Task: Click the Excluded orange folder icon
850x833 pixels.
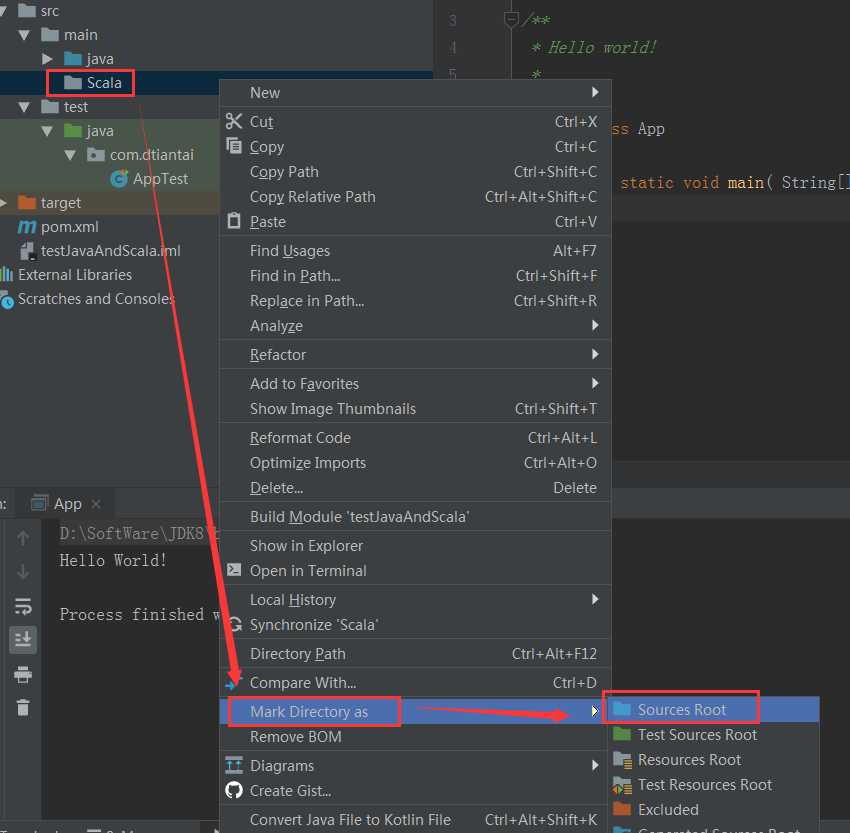Action: [622, 809]
